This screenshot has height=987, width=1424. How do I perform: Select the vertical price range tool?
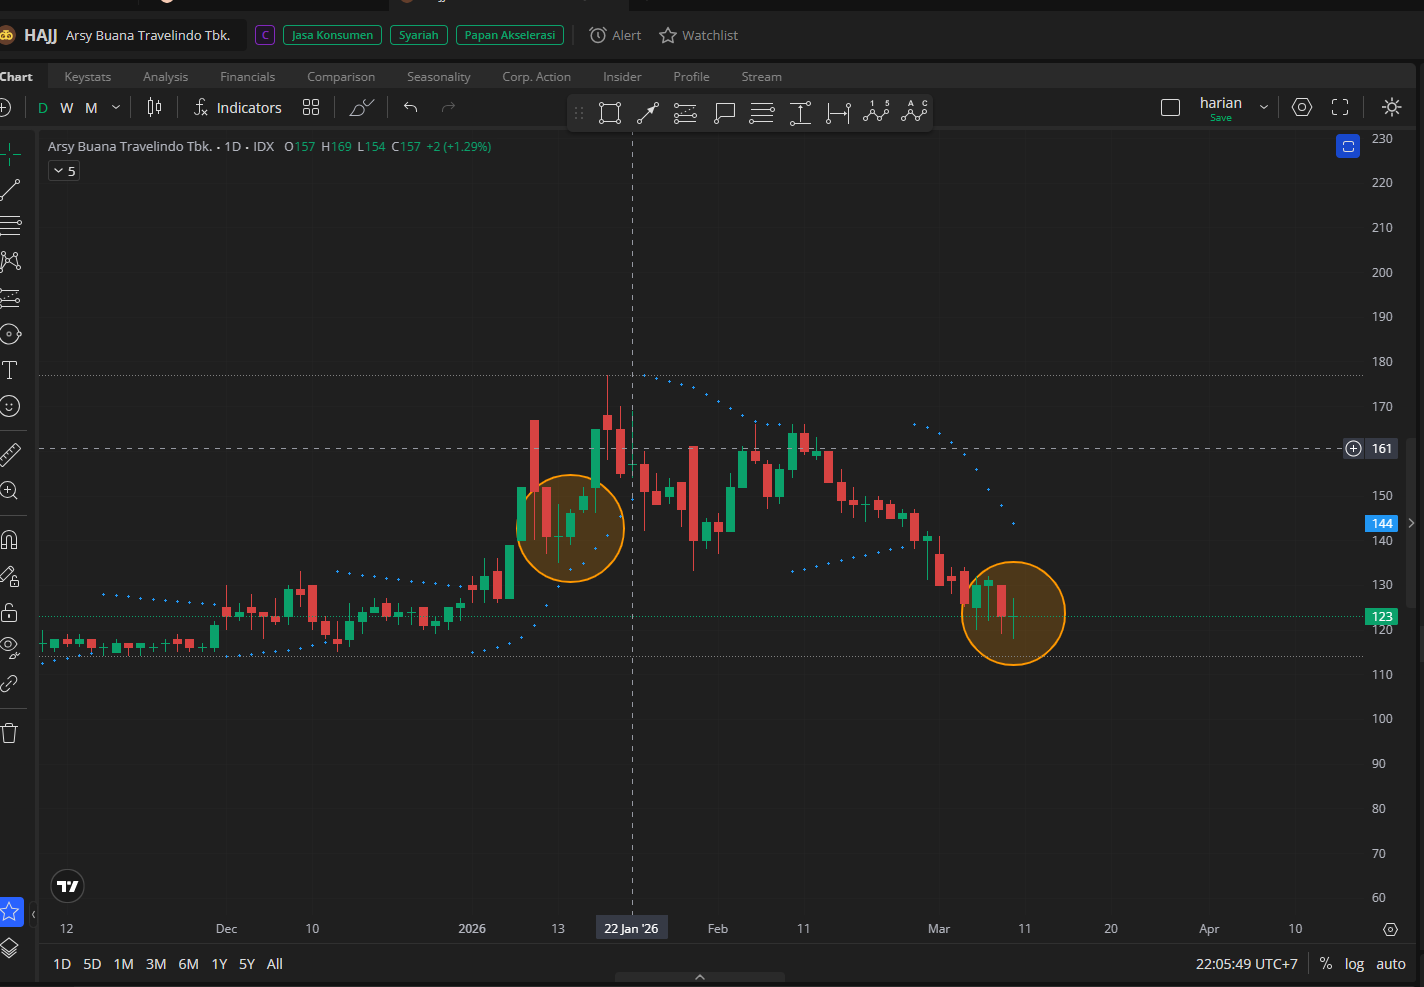[800, 113]
